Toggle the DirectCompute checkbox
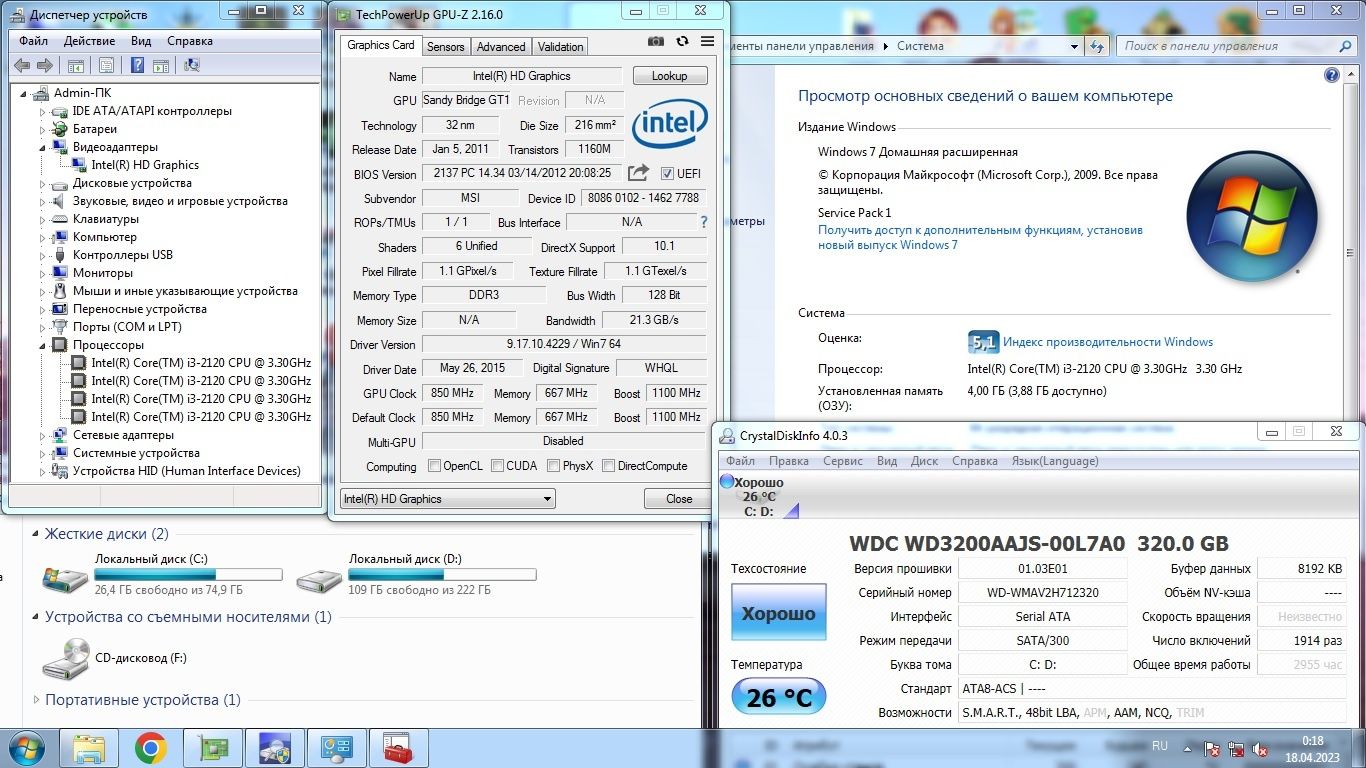Viewport: 1366px width, 768px height. (608, 466)
